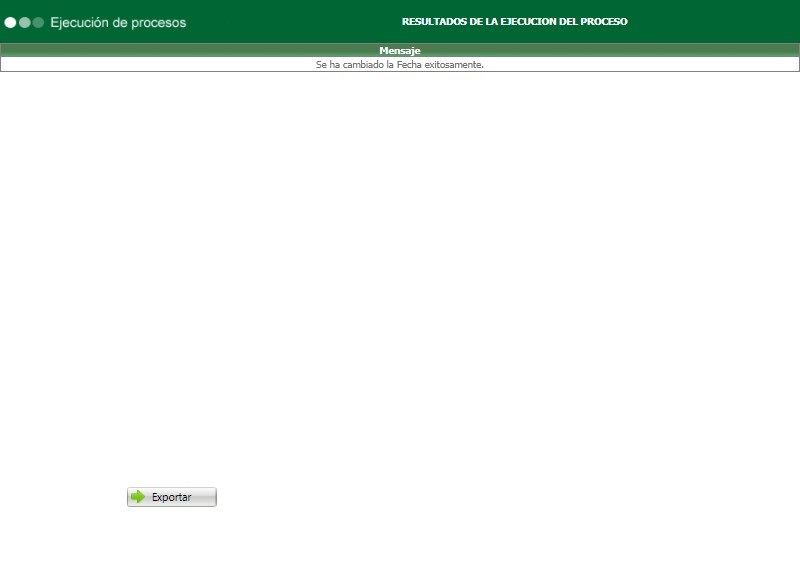Activate the arrow icon inside the export button
The image size is (800, 579).
pos(138,496)
